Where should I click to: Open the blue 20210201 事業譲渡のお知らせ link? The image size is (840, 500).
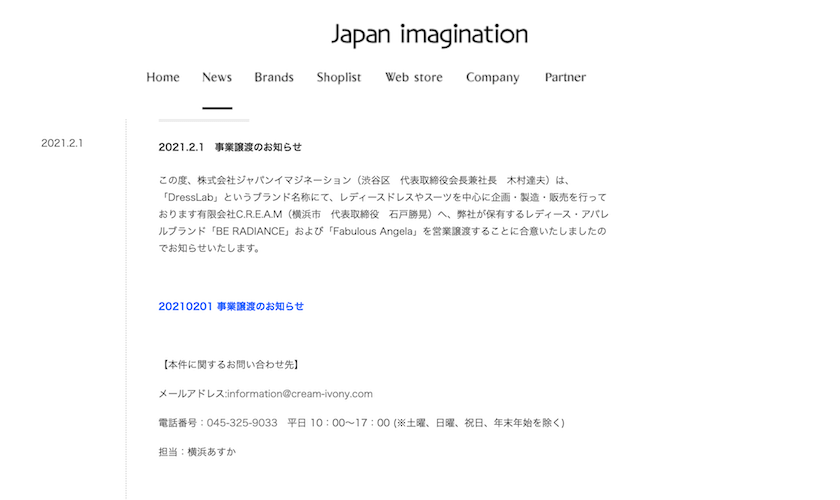tap(231, 307)
